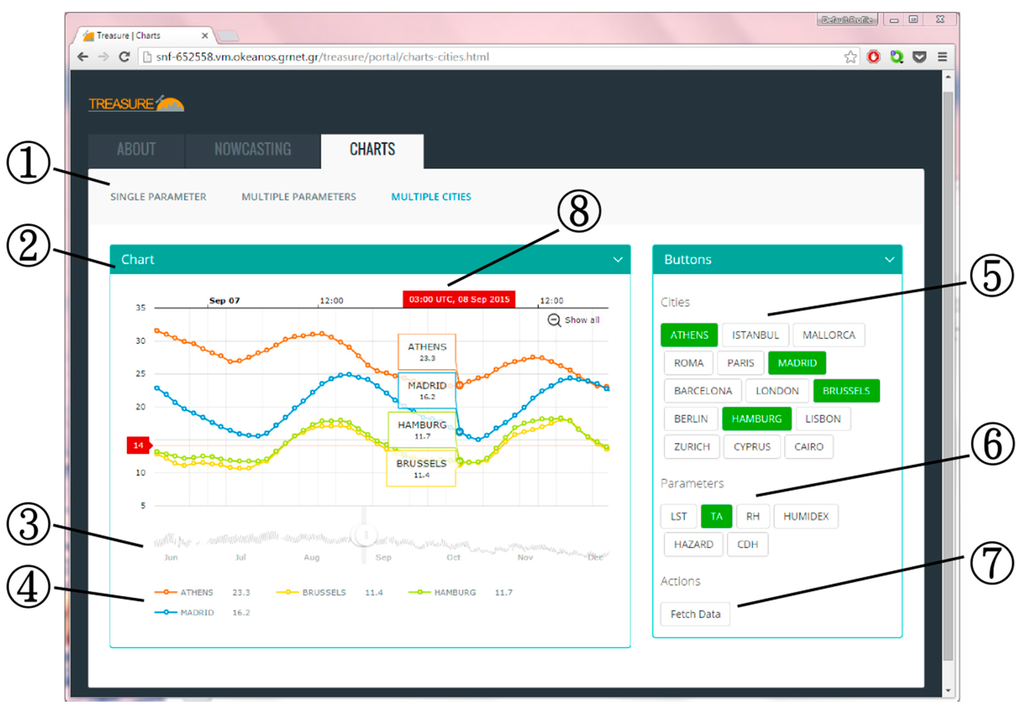Click the MADRID 16.2 chart balloon
This screenshot has height=710, width=1024.
tap(427, 391)
